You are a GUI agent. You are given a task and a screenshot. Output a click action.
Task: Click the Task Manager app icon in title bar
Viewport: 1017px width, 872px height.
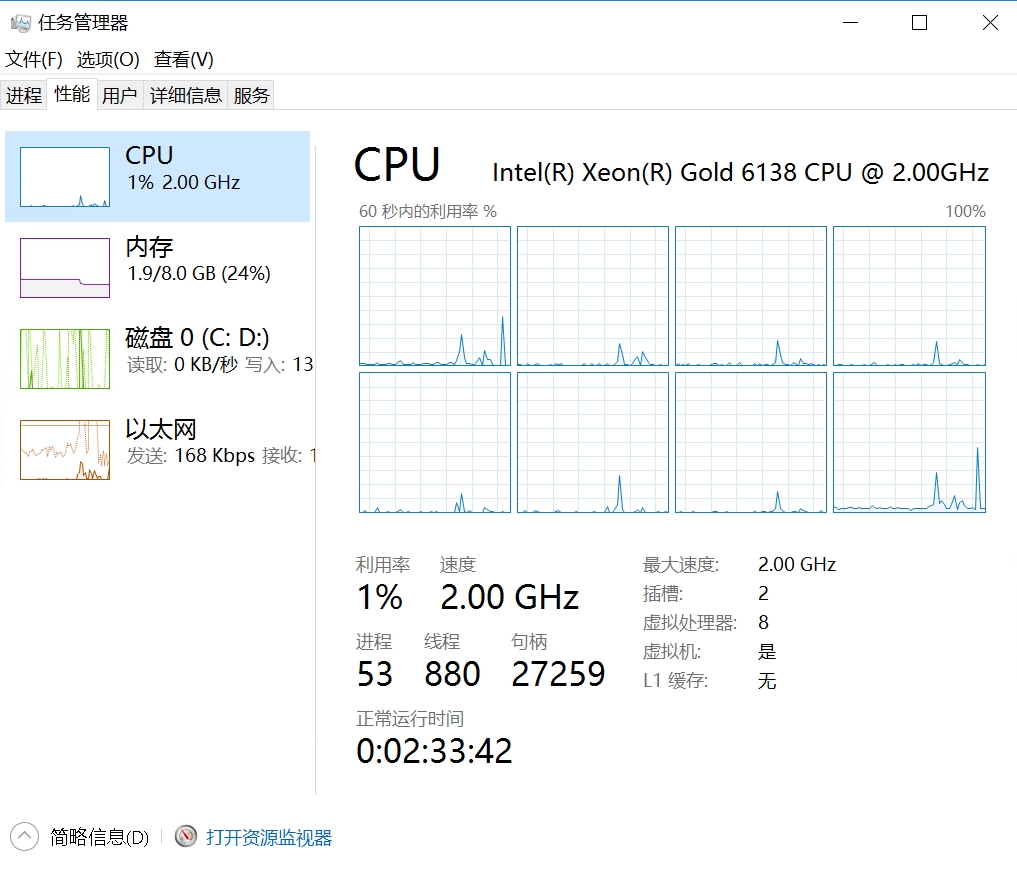tap(20, 23)
